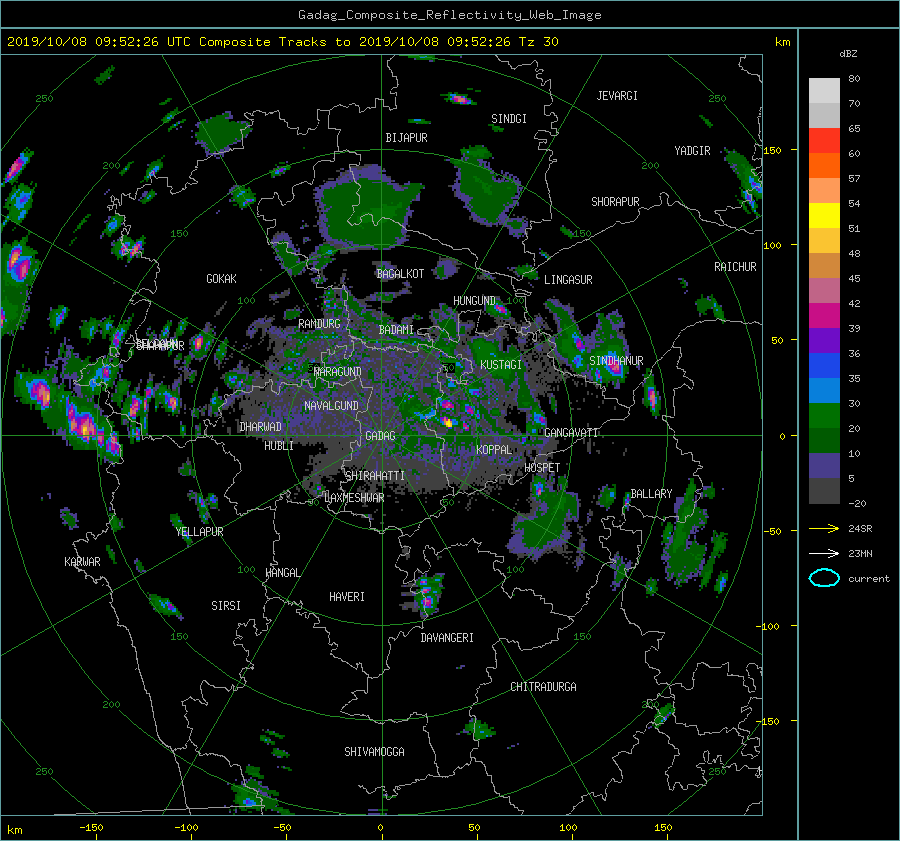Click the LAXMESHWAR city label
The image size is (900, 841).
354,498
